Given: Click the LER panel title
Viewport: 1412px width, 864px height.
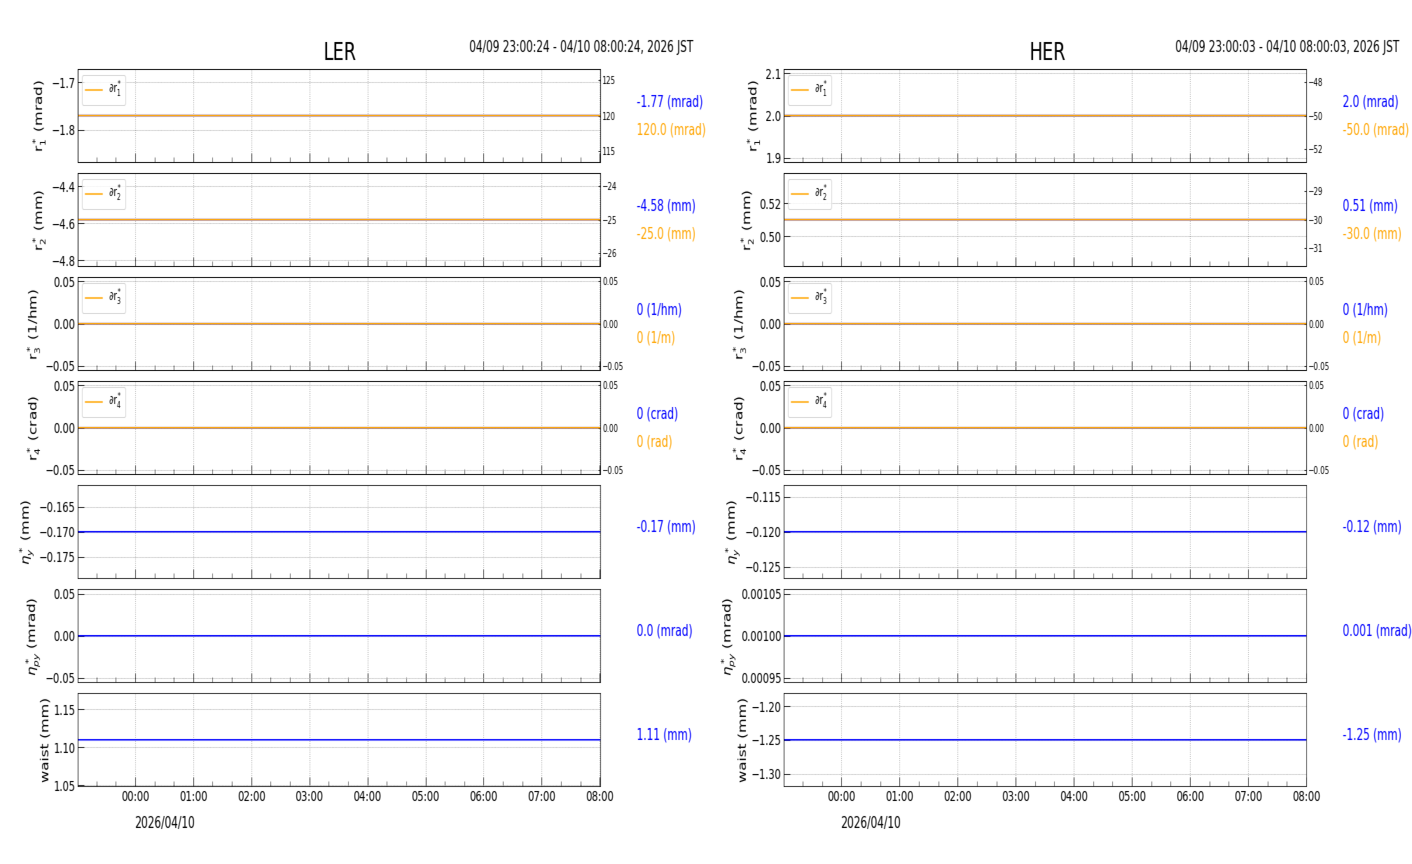Looking at the screenshot, I should point(339,52).
